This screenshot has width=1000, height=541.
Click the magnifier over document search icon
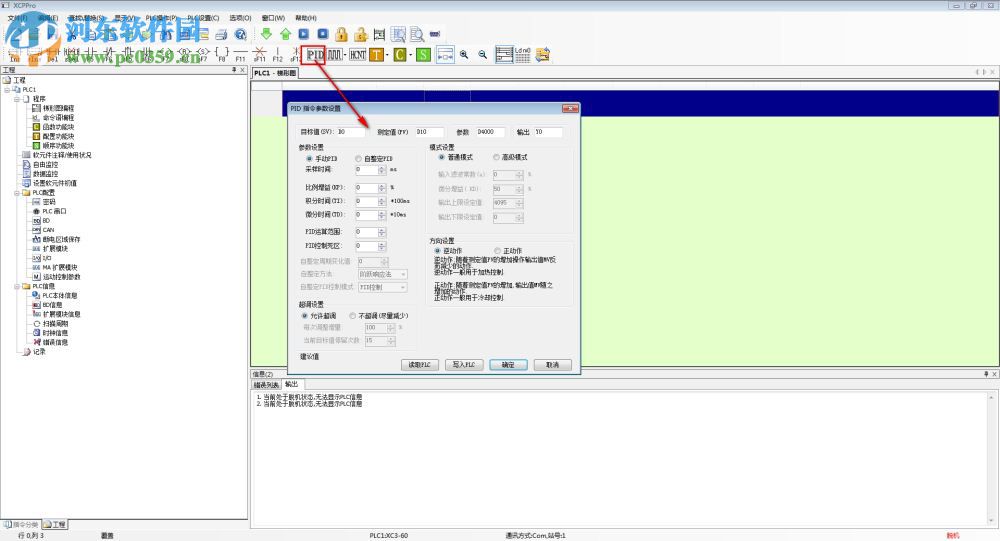(417, 34)
